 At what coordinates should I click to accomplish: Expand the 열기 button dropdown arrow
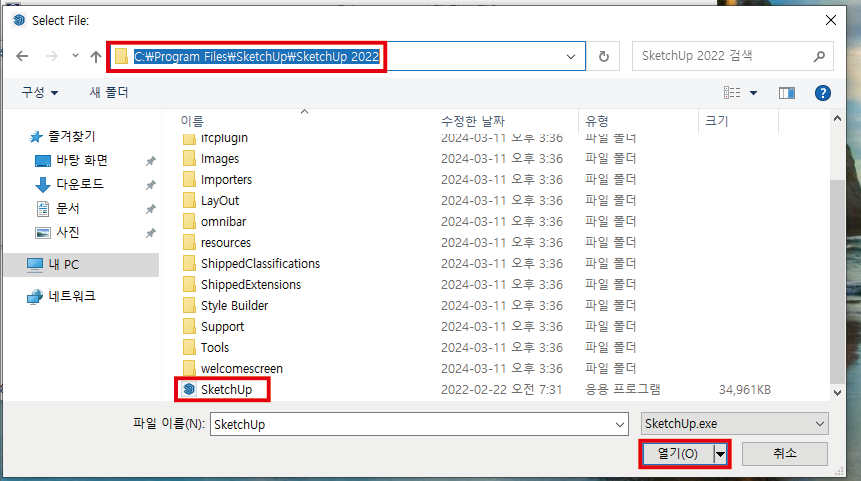(x=720, y=454)
